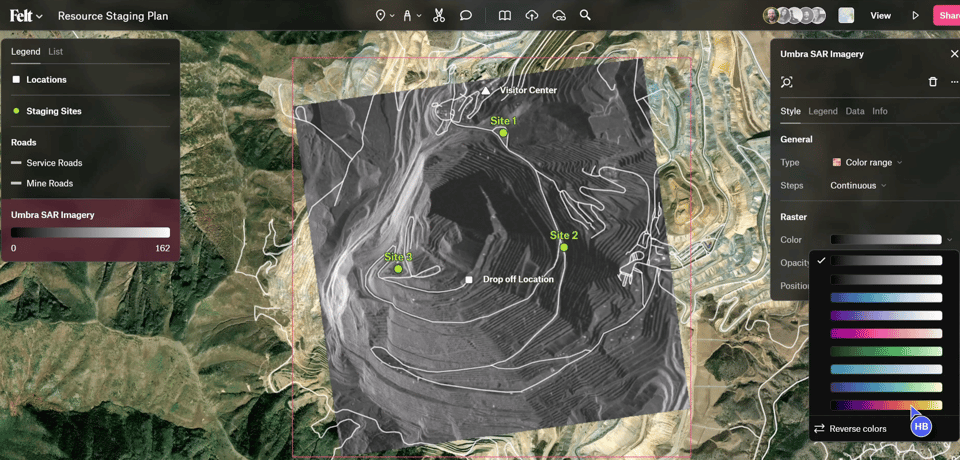
Task: Click the cloud link source icon
Action: (x=558, y=15)
